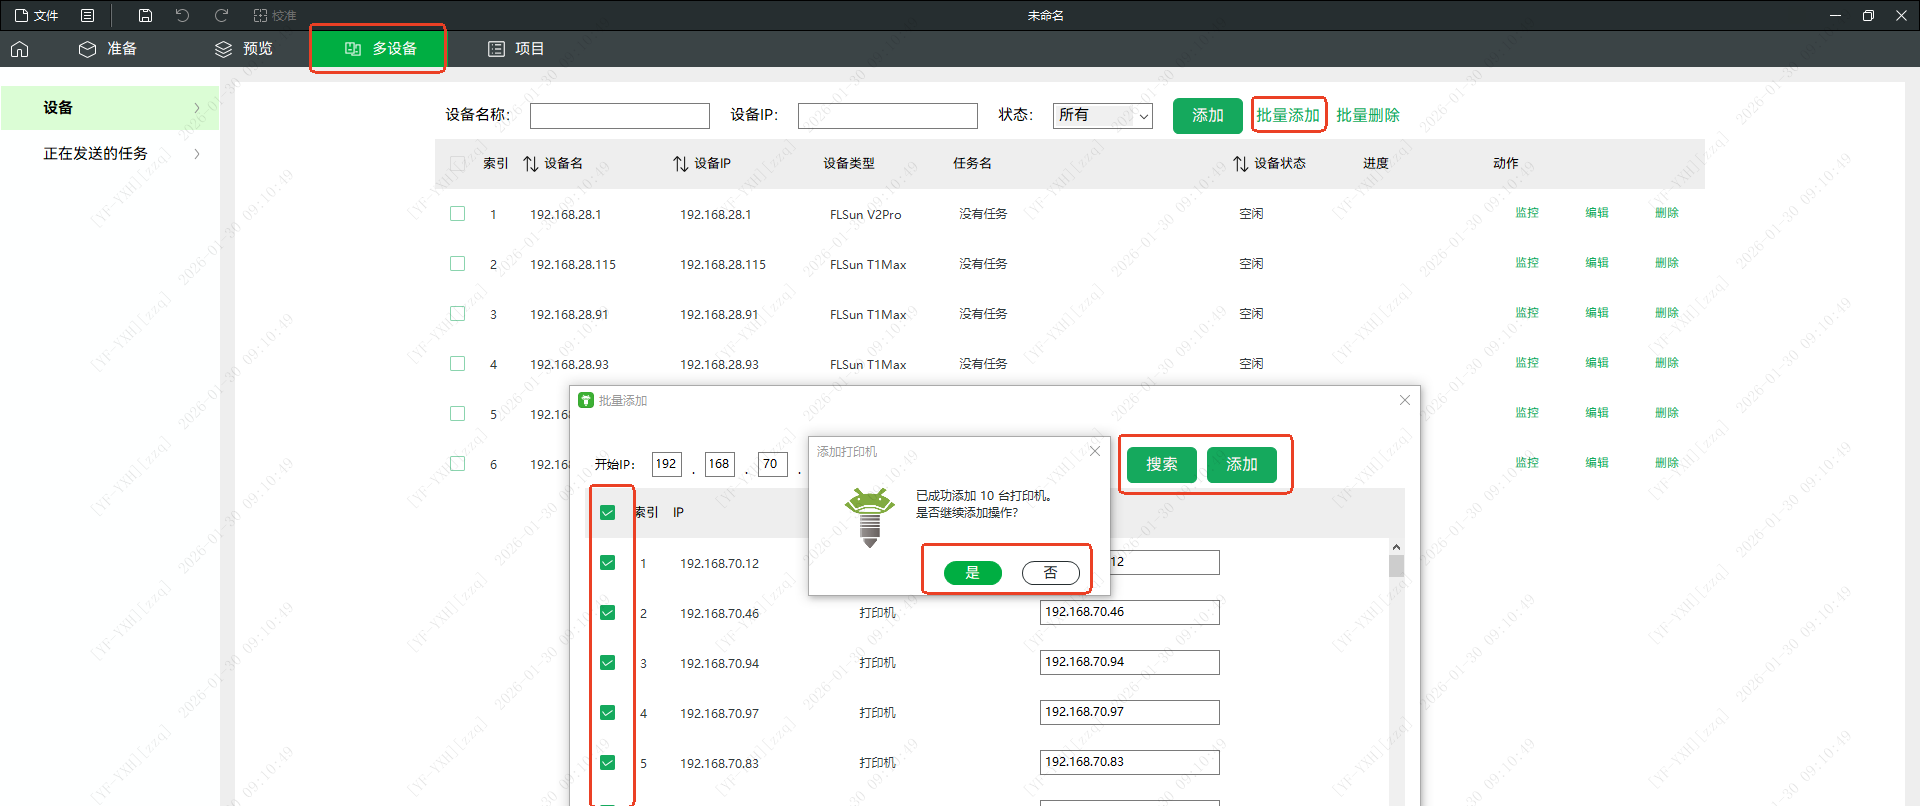Expand the 设备 sidebar item chevron
This screenshot has height=806, width=1920.
197,108
